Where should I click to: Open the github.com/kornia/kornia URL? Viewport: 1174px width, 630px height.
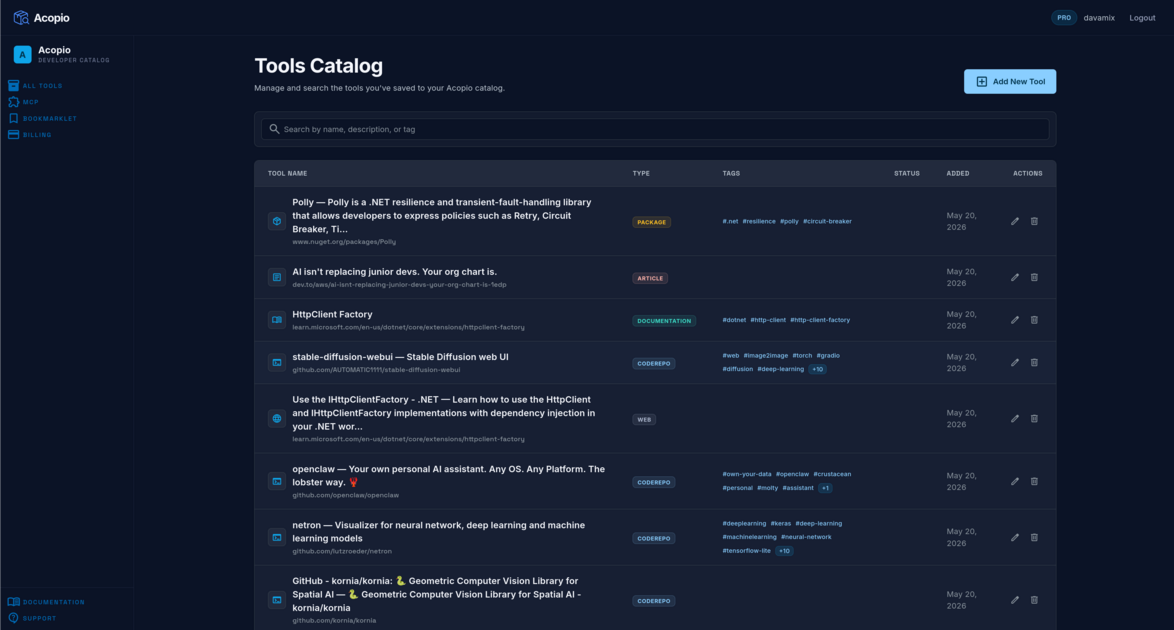[334, 620]
